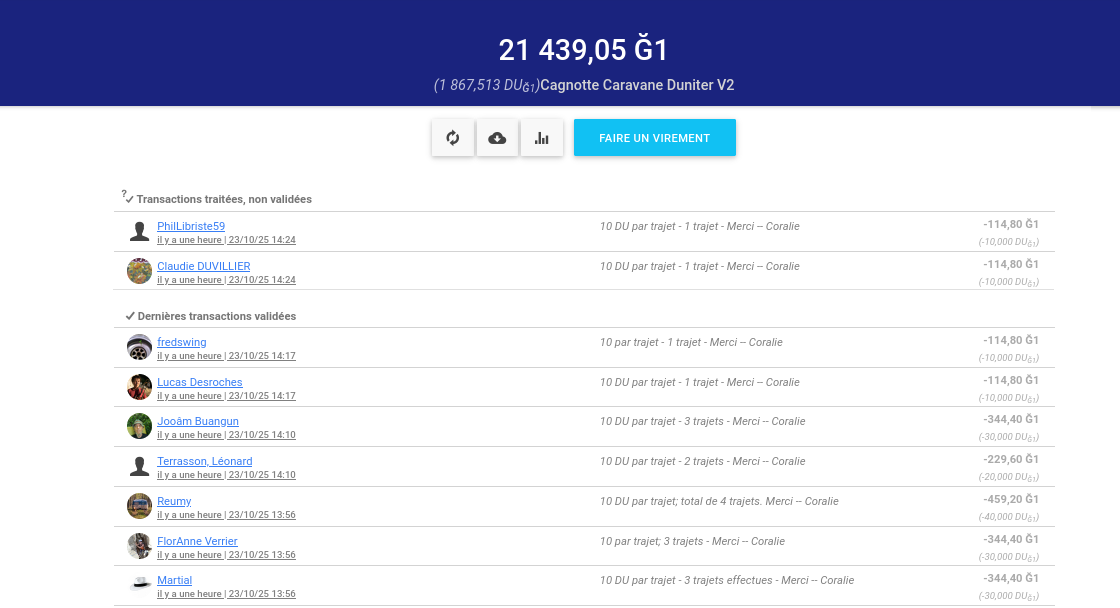This screenshot has height=608, width=1120.
Task: Open PhilLibriste59 profile link
Action: click(x=191, y=226)
